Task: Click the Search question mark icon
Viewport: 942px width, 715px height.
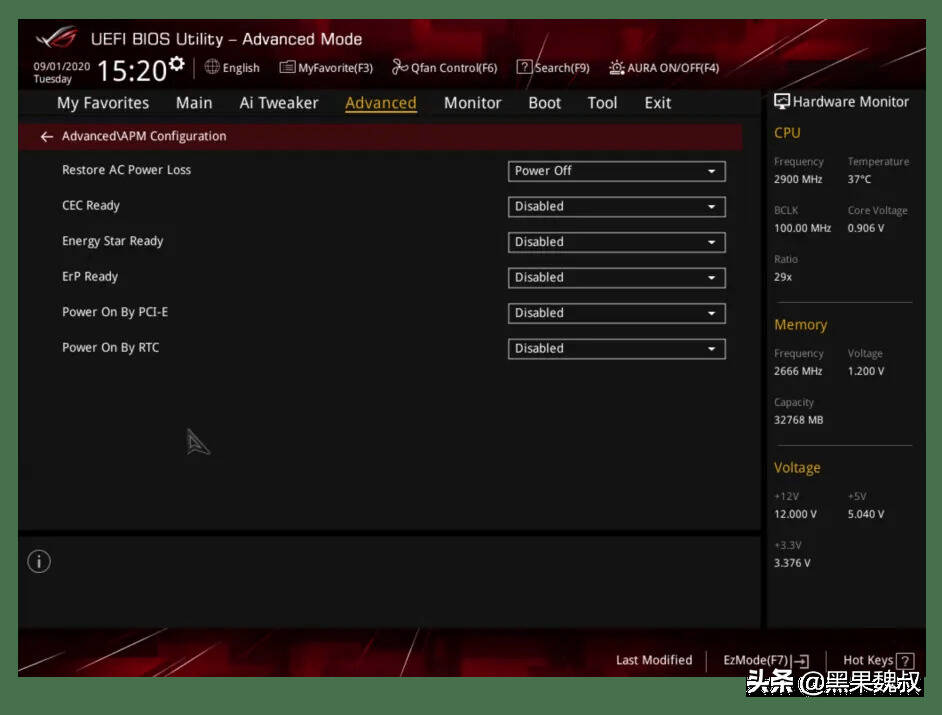Action: (x=524, y=67)
